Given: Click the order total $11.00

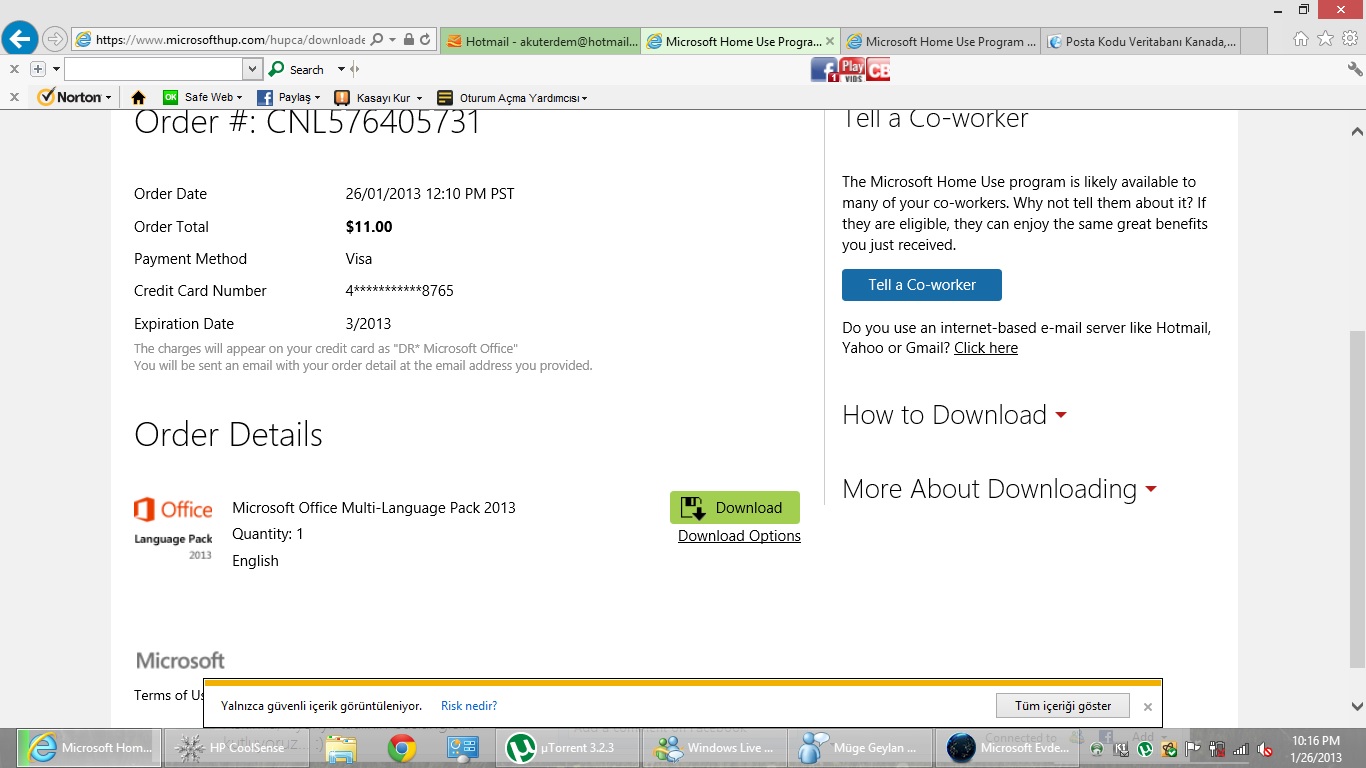Looking at the screenshot, I should [369, 227].
